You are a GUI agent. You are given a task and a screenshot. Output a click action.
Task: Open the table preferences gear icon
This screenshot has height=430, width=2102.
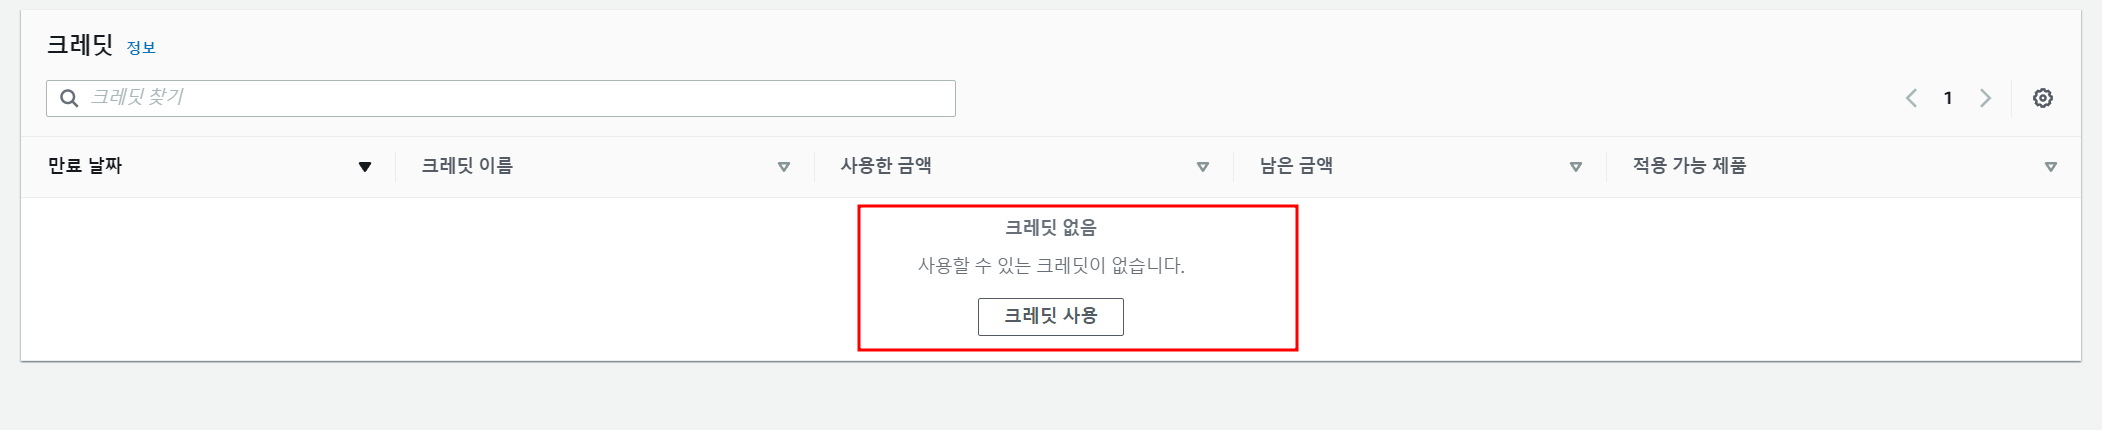click(x=2043, y=98)
